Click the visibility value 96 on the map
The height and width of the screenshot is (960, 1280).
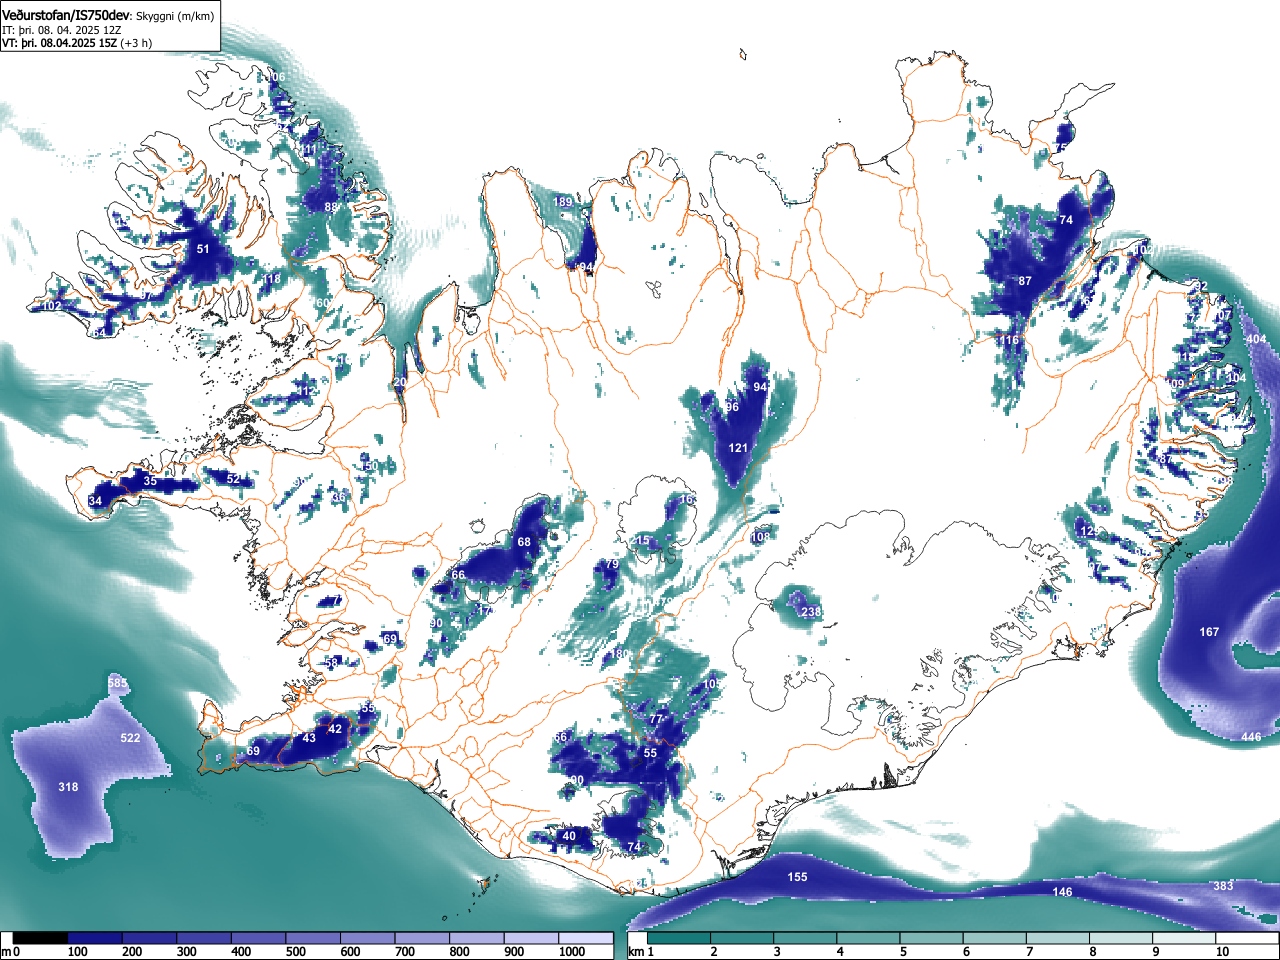732,407
